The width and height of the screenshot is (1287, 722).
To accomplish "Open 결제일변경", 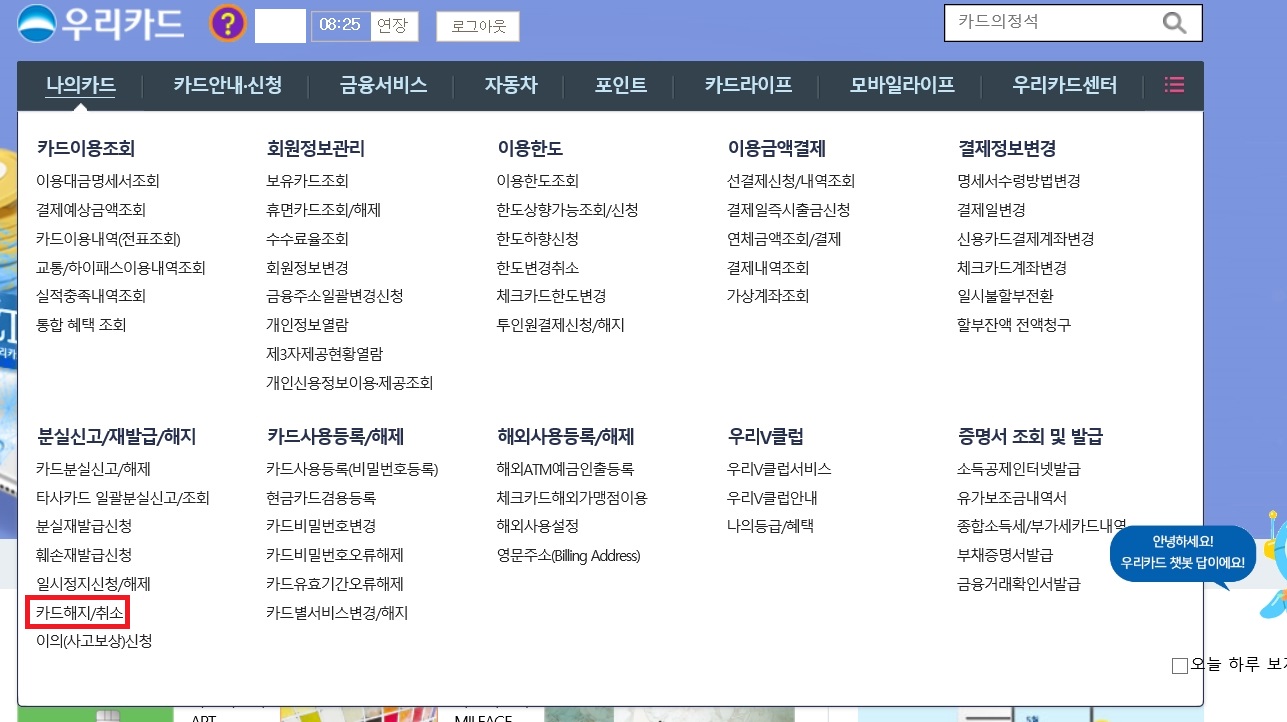I will (991, 210).
